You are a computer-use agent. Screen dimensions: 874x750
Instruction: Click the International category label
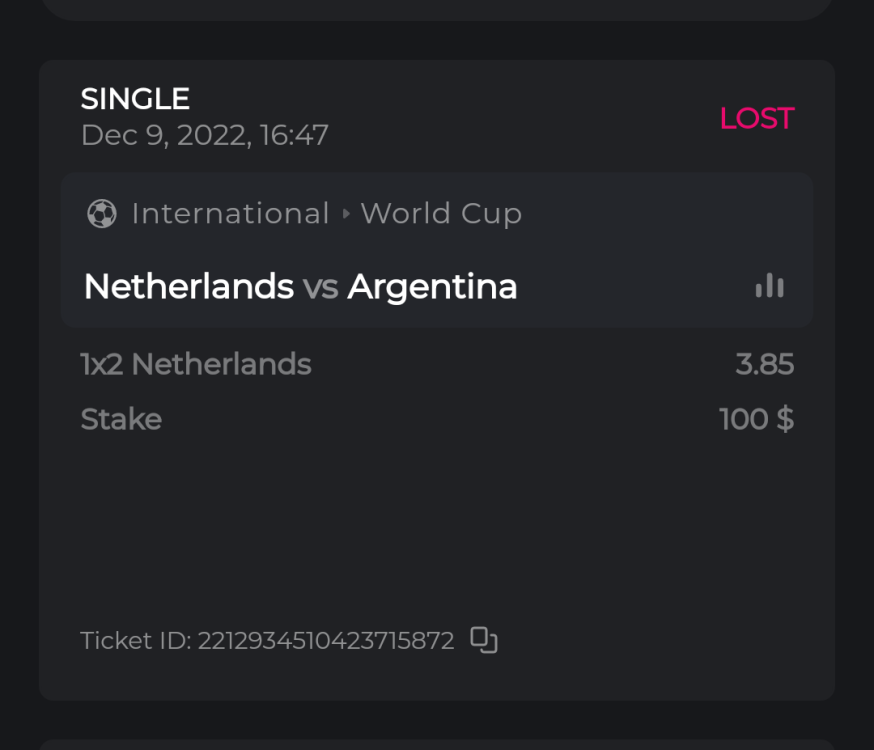[230, 213]
